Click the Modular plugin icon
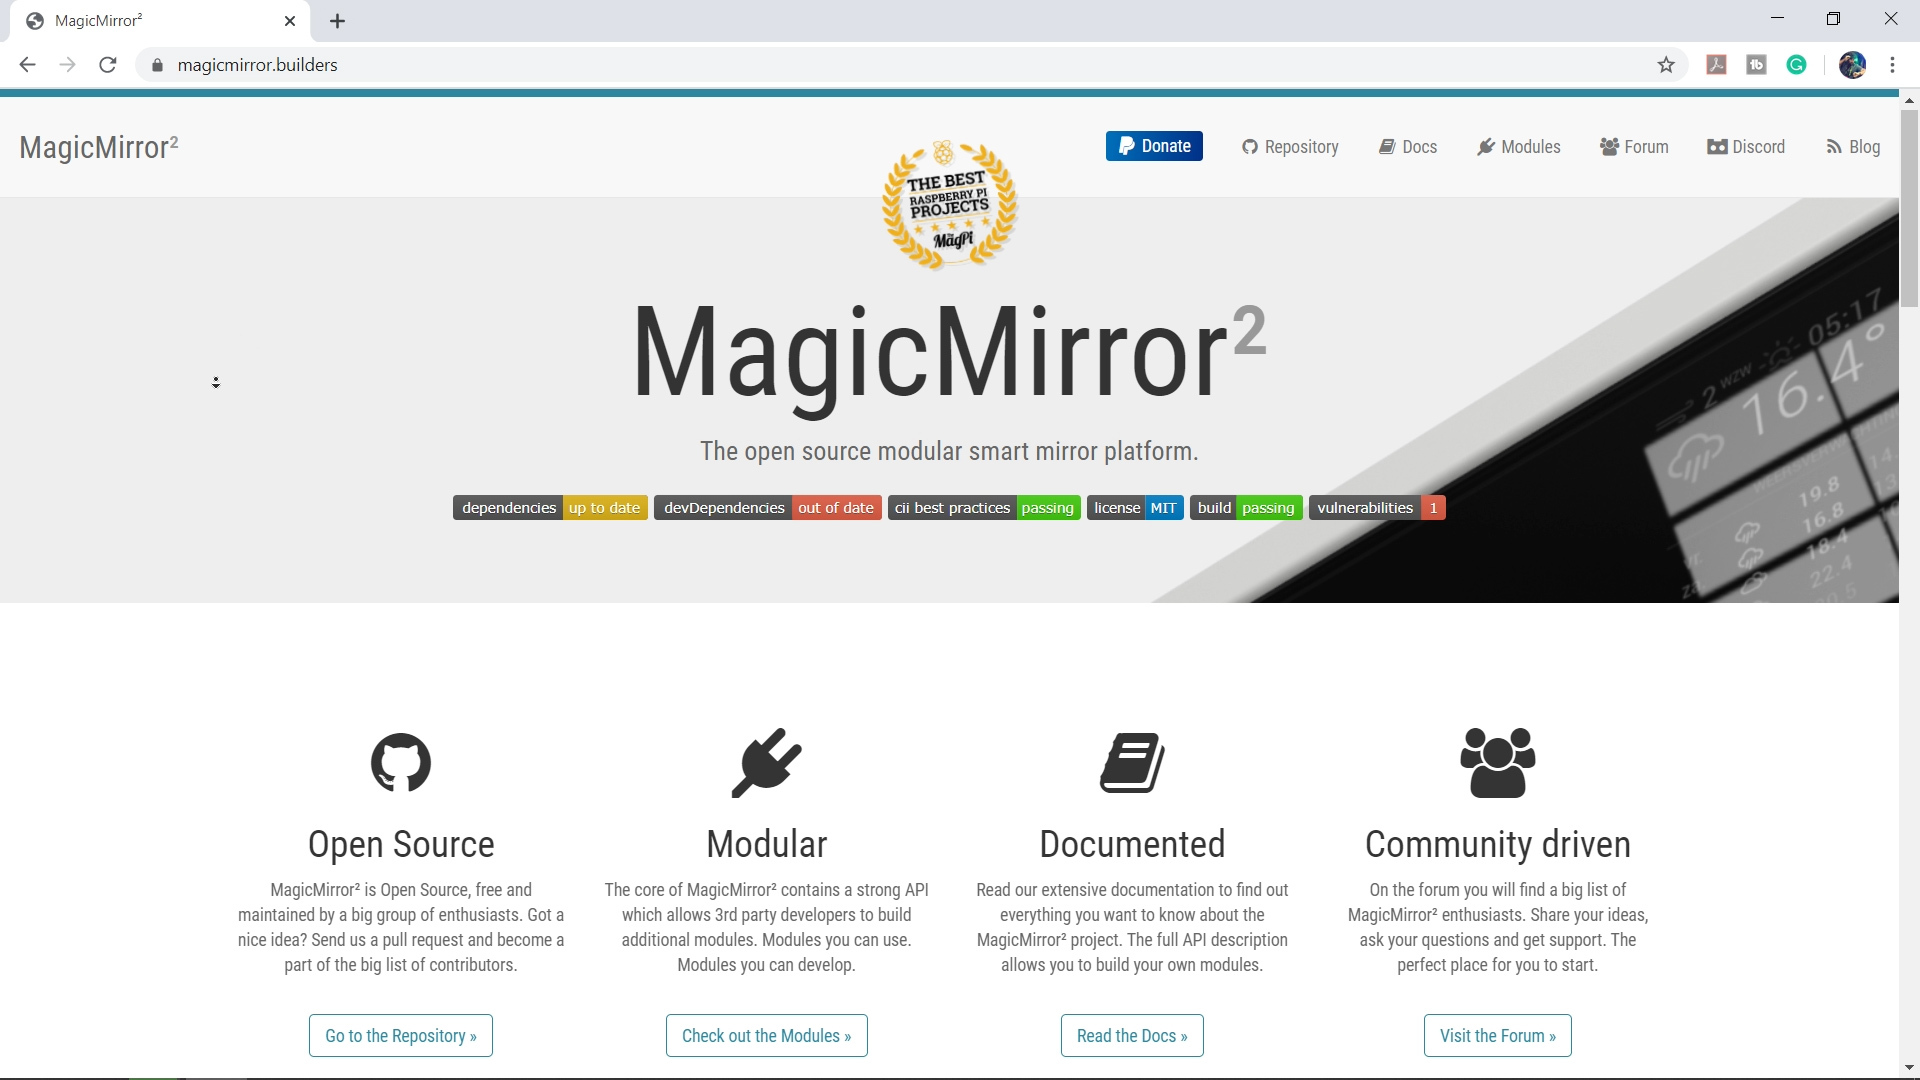This screenshot has width=1920, height=1080. pyautogui.click(x=765, y=761)
